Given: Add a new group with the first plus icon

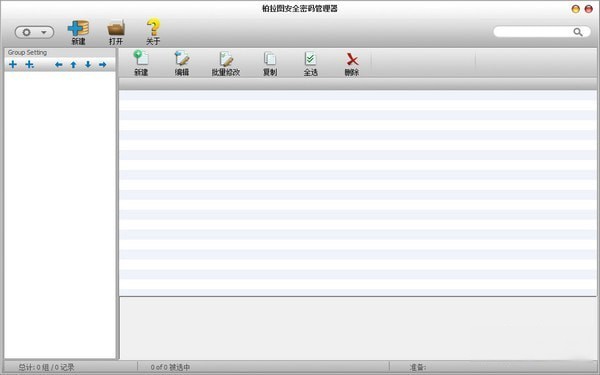Looking at the screenshot, I should pos(13,64).
